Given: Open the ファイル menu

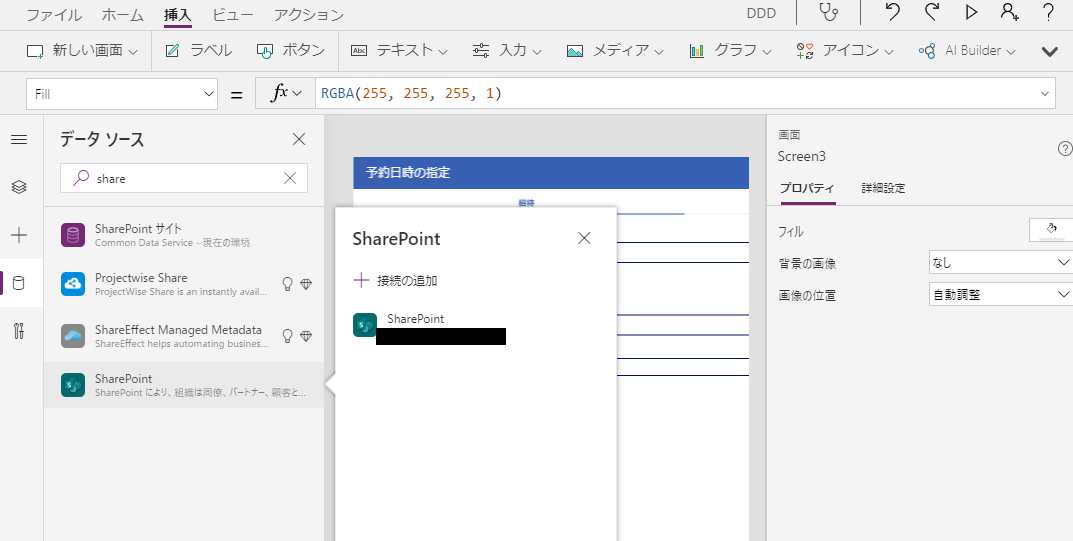Looking at the screenshot, I should pos(53,15).
